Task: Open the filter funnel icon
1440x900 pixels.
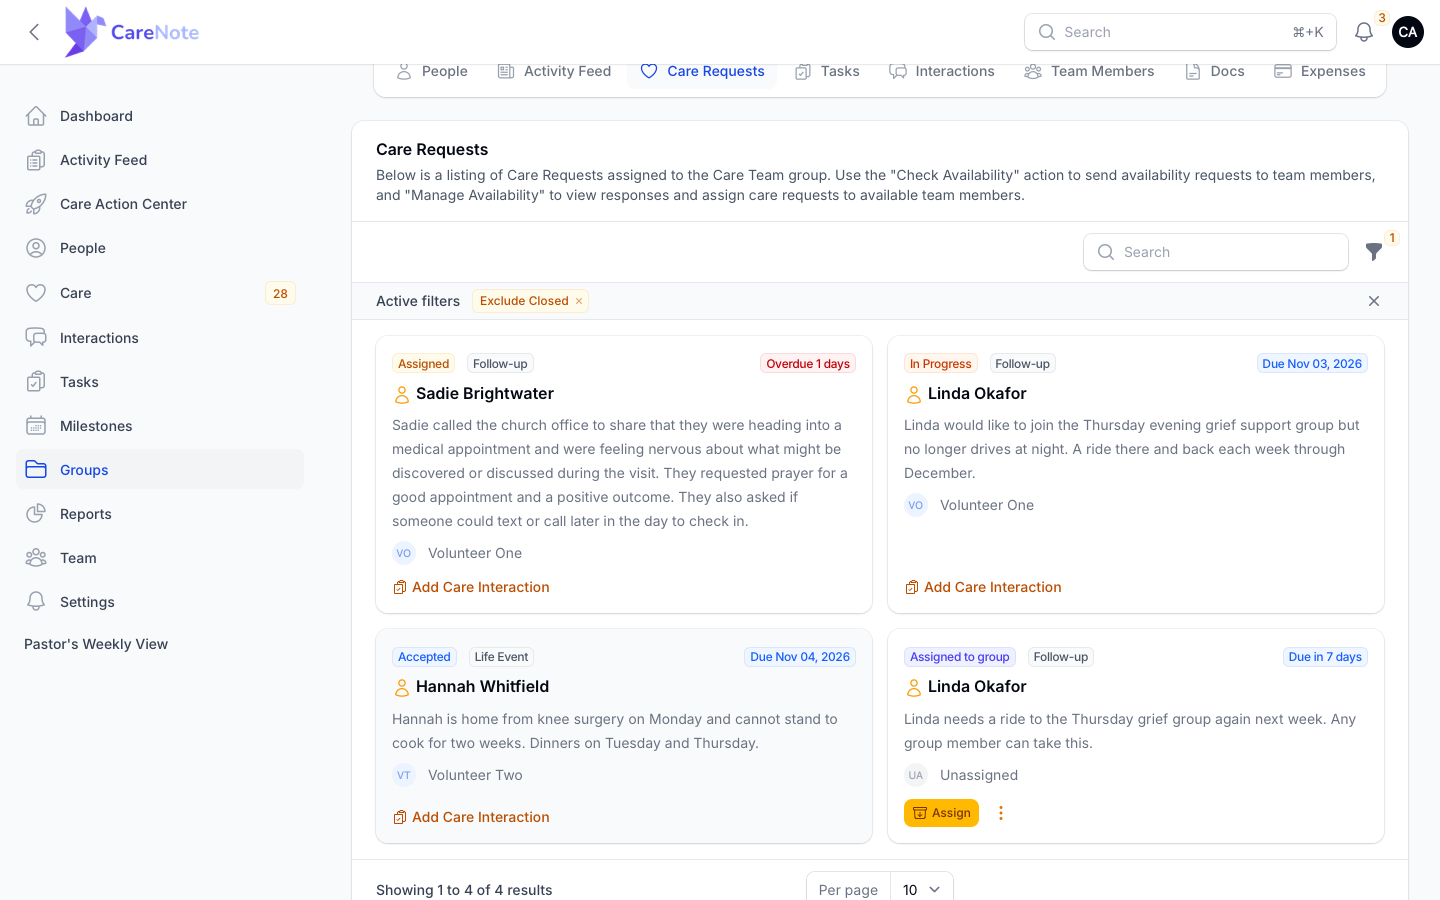Action: [x=1374, y=252]
